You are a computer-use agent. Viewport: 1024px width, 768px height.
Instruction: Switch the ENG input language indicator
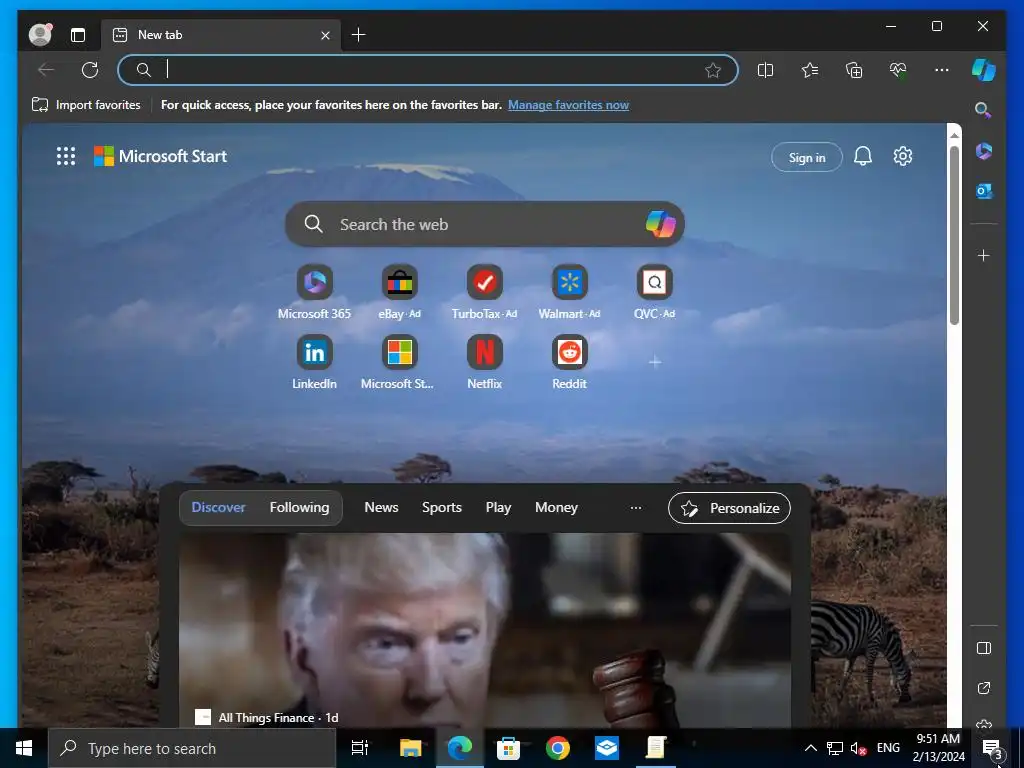(x=888, y=748)
